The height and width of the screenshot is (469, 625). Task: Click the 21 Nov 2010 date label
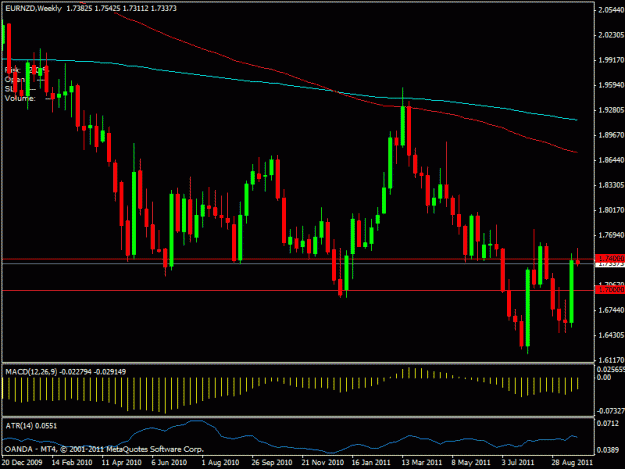pos(322,463)
